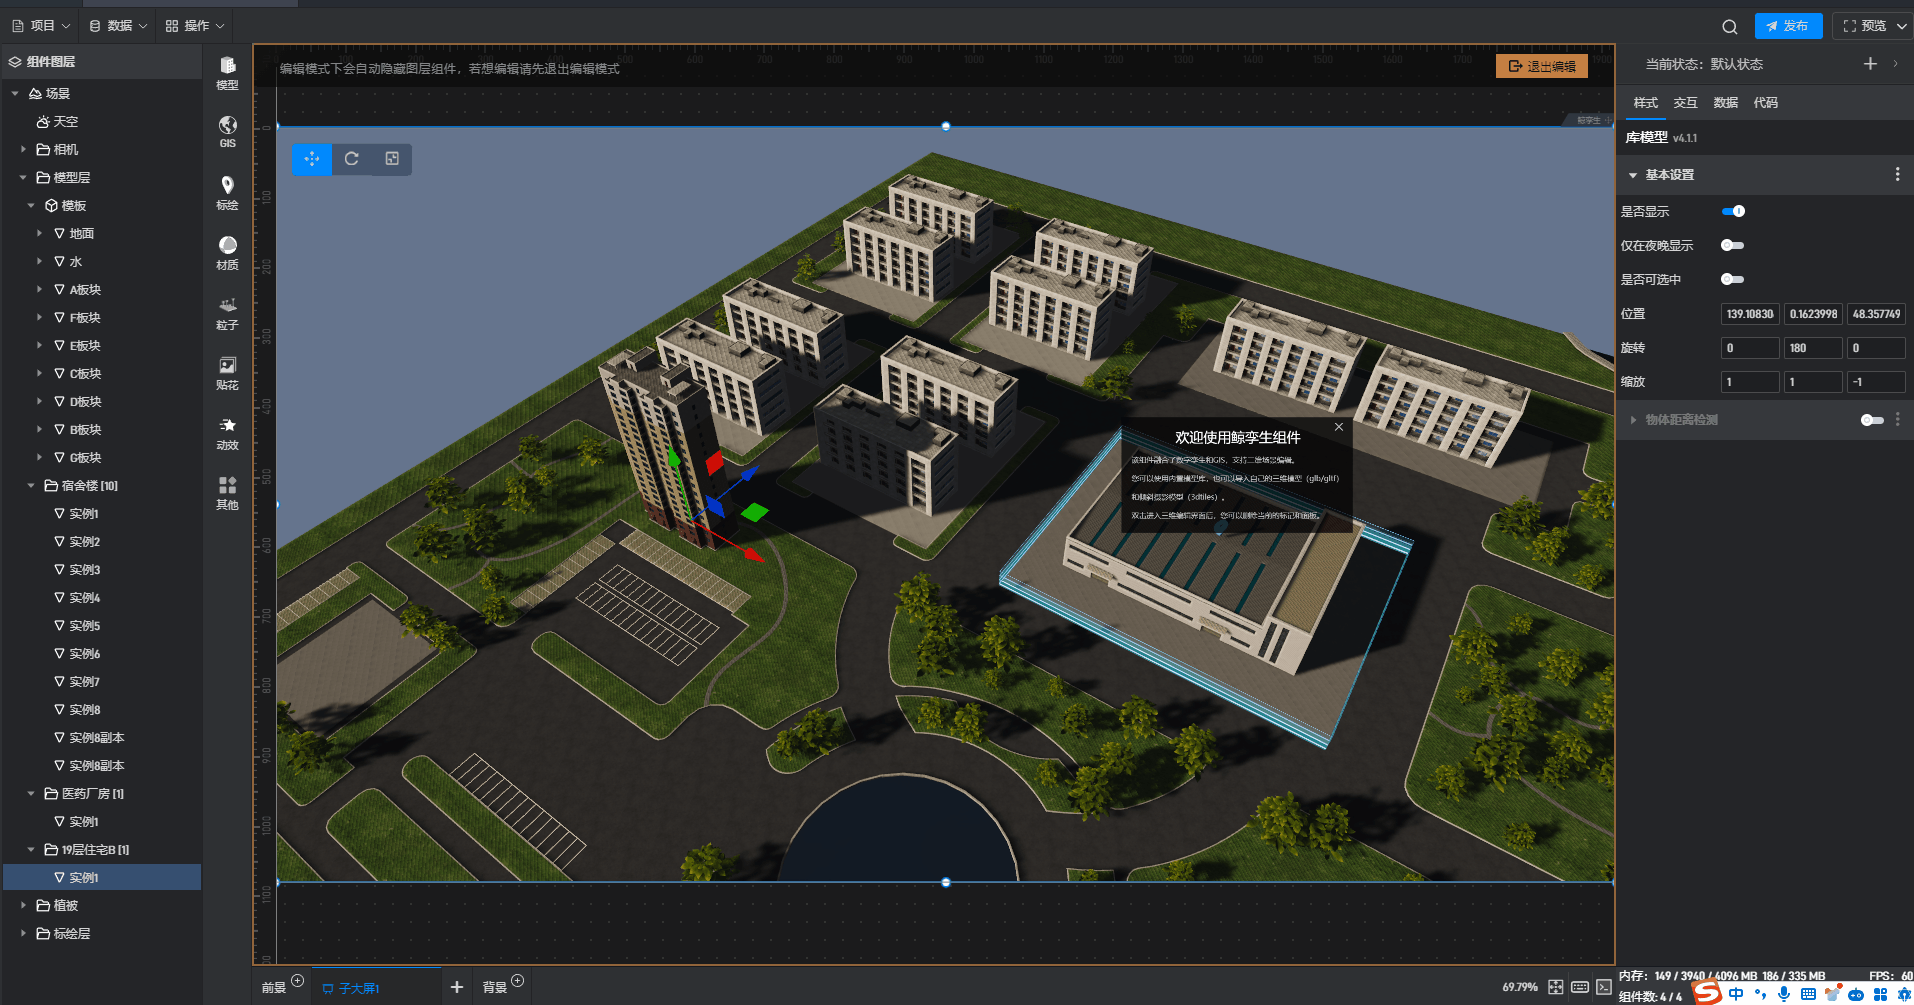The width and height of the screenshot is (1914, 1005).
Task: Activate the move gizmo tool in viewport
Action: click(312, 159)
